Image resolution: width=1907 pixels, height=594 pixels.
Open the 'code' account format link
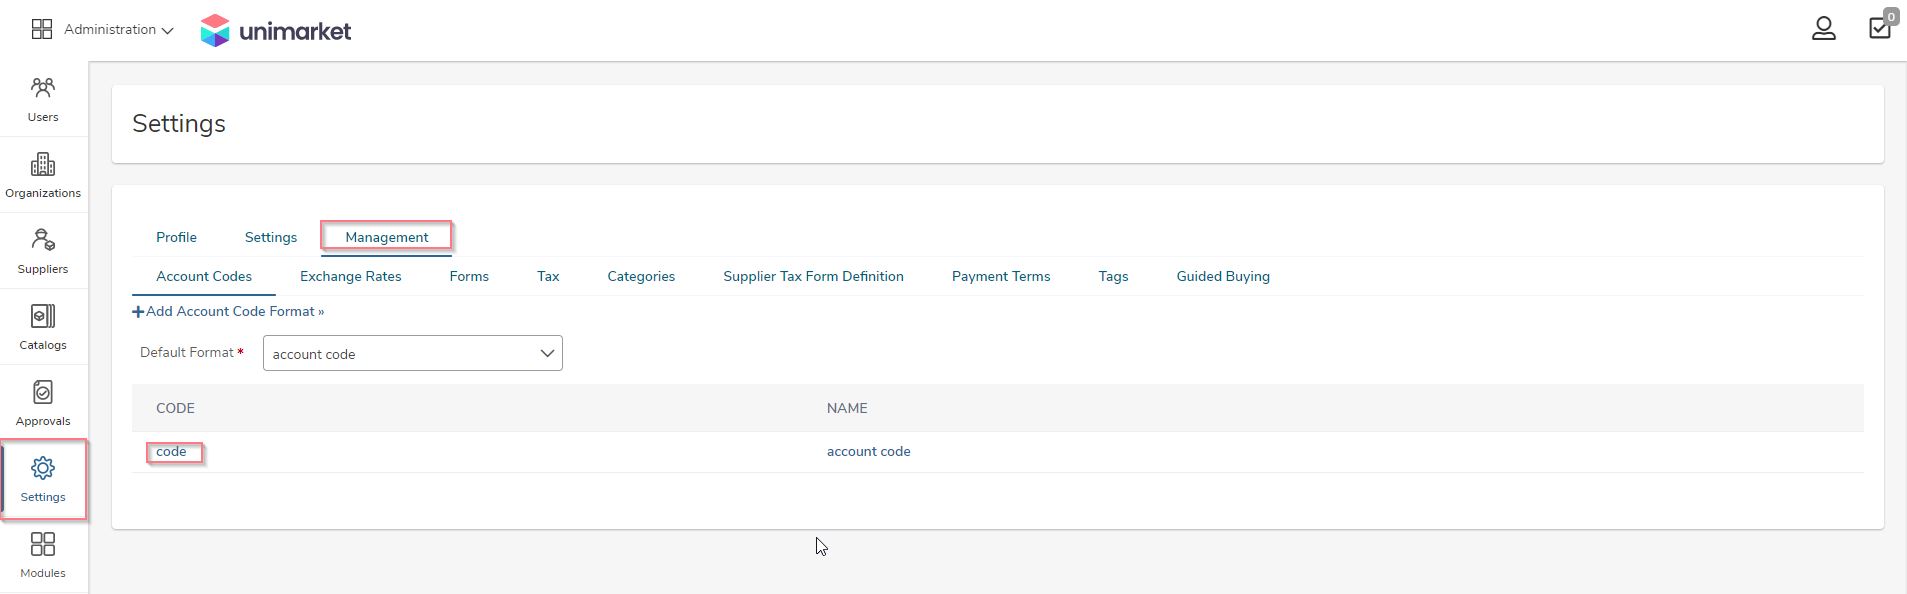click(x=171, y=451)
